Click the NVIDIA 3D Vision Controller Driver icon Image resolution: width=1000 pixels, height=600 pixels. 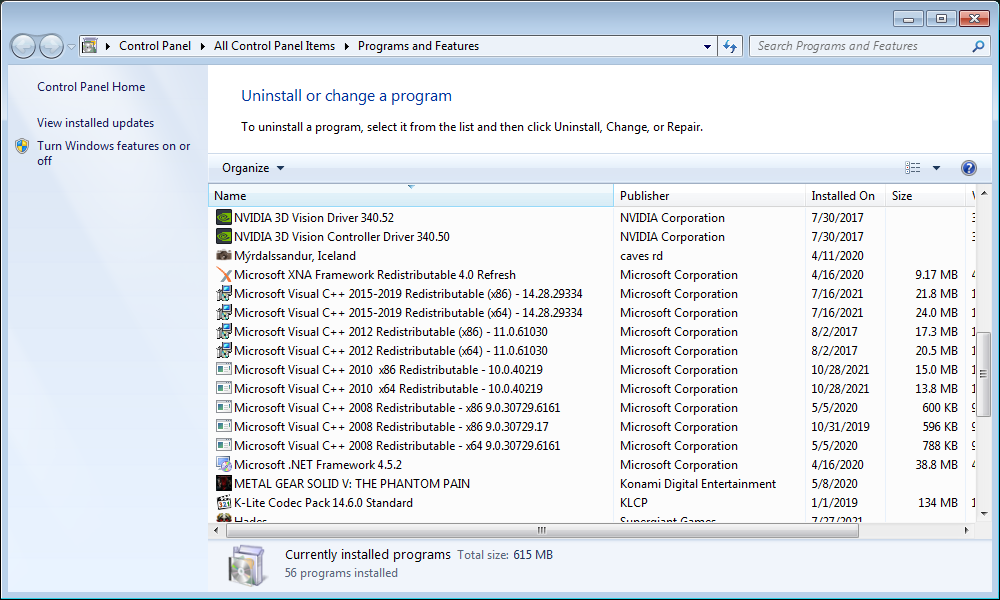tap(223, 237)
